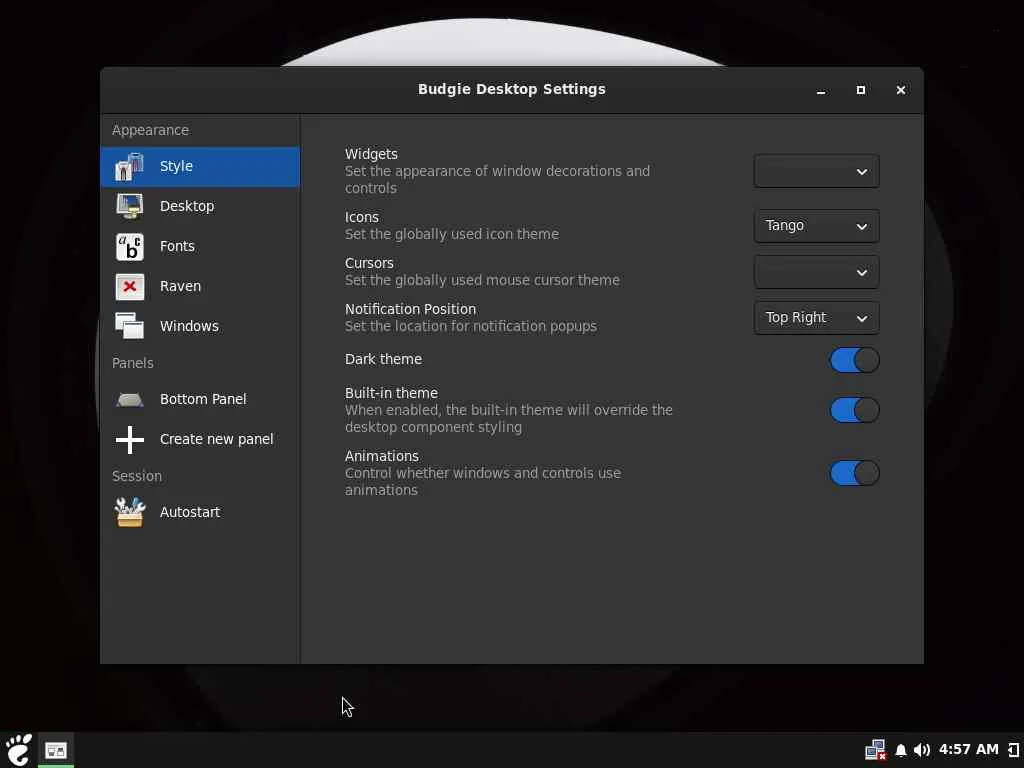Click the Dark theme label
Viewport: 1024px width, 768px height.
383,359
